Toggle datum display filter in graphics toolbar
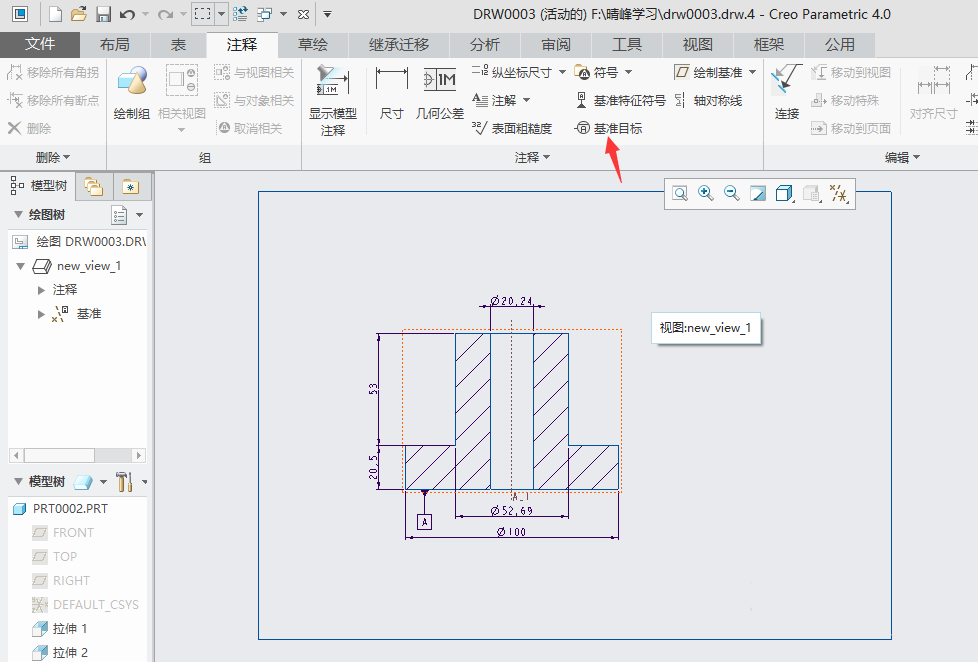 click(839, 193)
